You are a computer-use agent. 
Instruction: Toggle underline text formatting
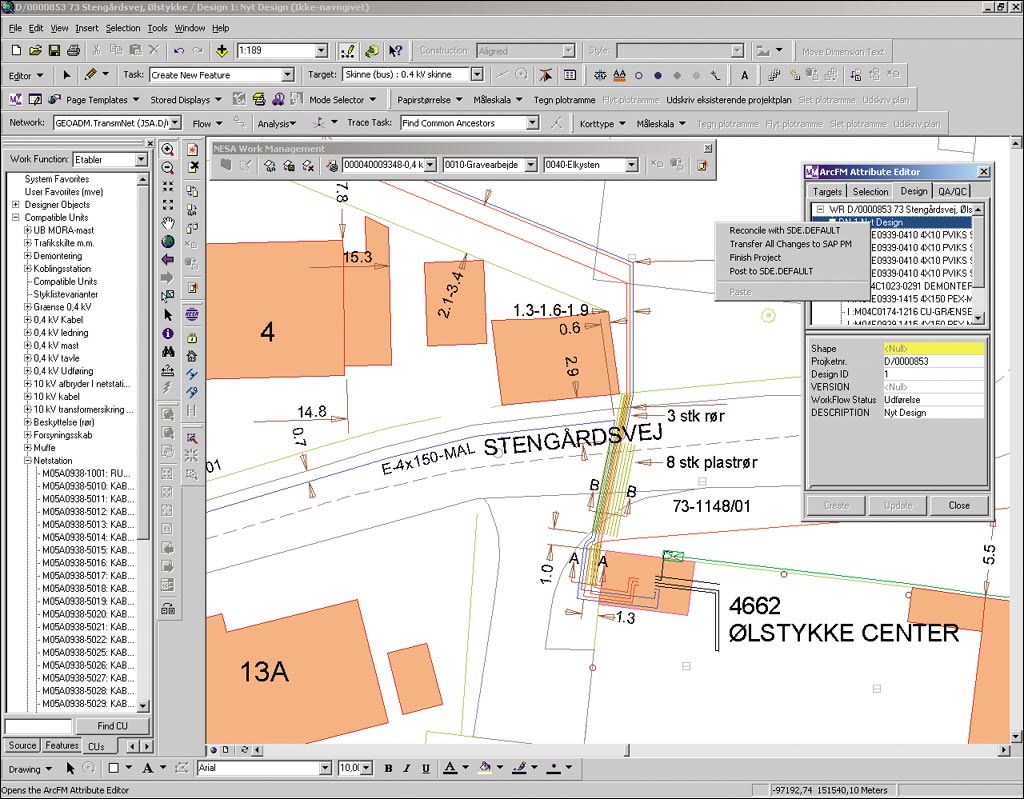coord(425,768)
